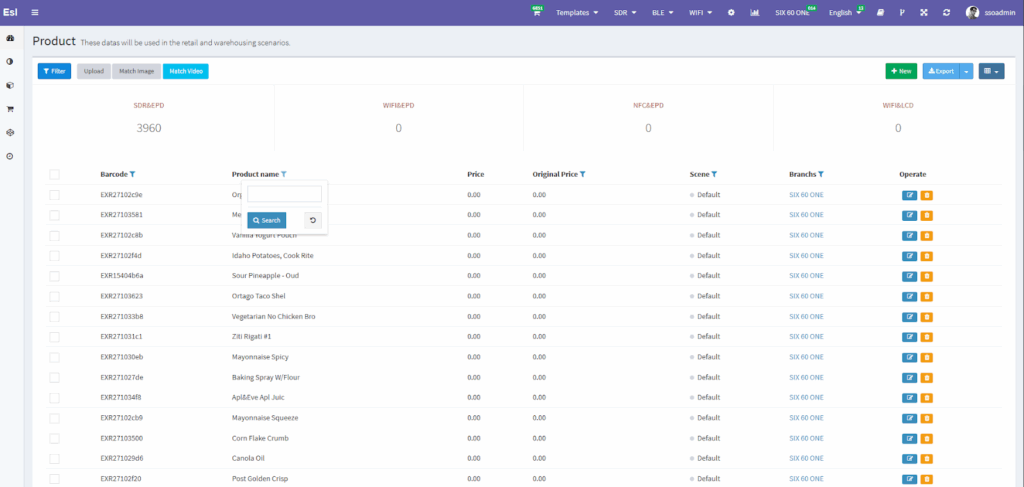Image resolution: width=1024 pixels, height=487 pixels.
Task: Open the SDR menu in the top bar
Action: click(626, 13)
